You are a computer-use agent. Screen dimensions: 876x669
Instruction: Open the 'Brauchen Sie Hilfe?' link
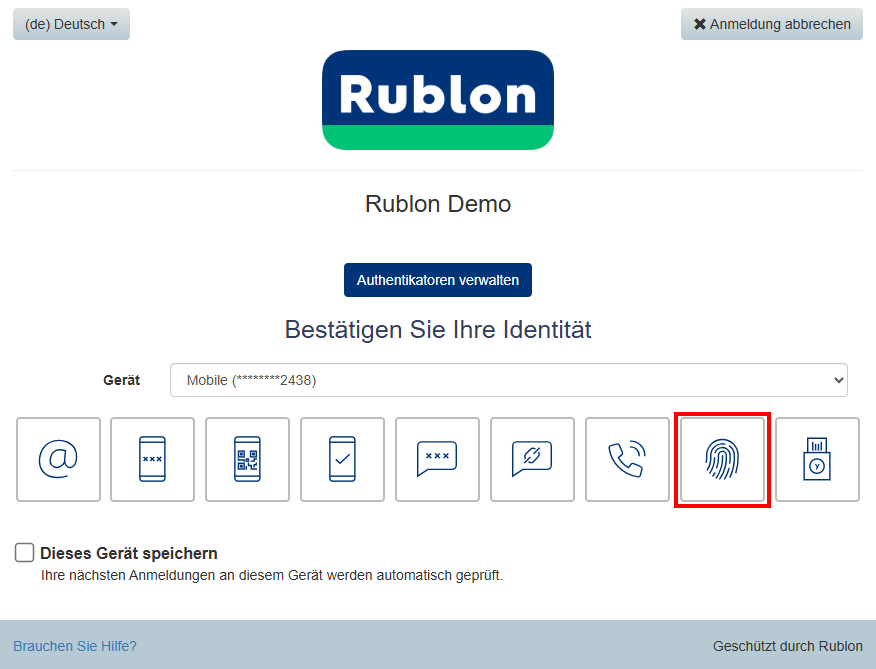[75, 646]
